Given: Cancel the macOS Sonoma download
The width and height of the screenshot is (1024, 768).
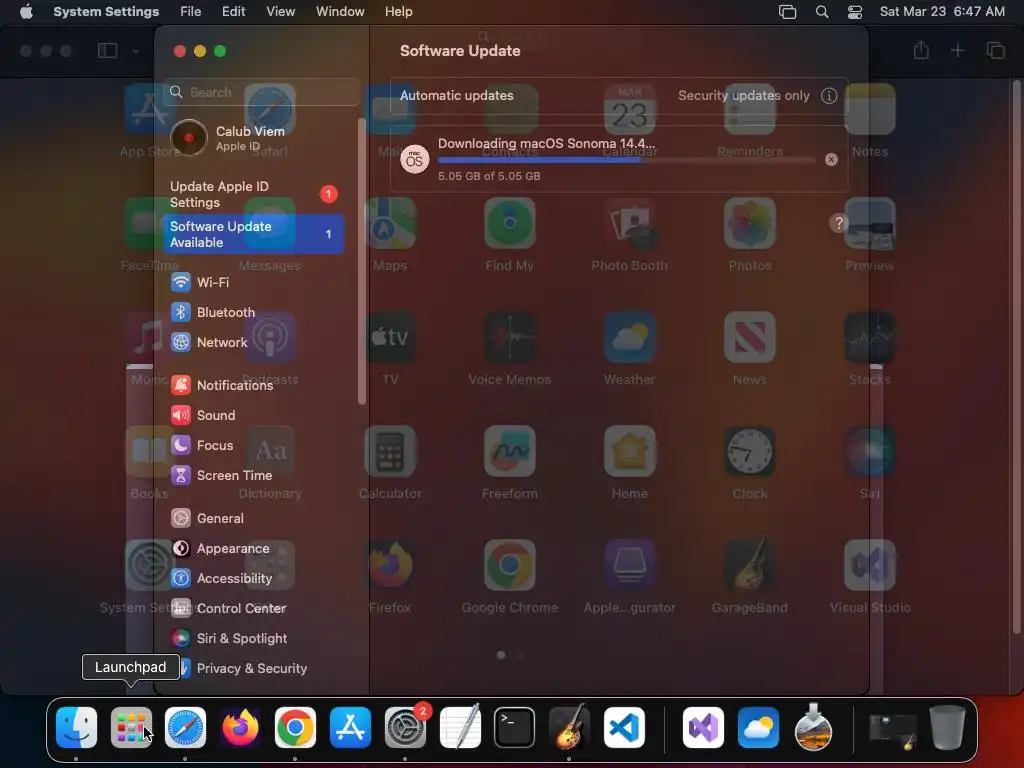Looking at the screenshot, I should (x=831, y=159).
